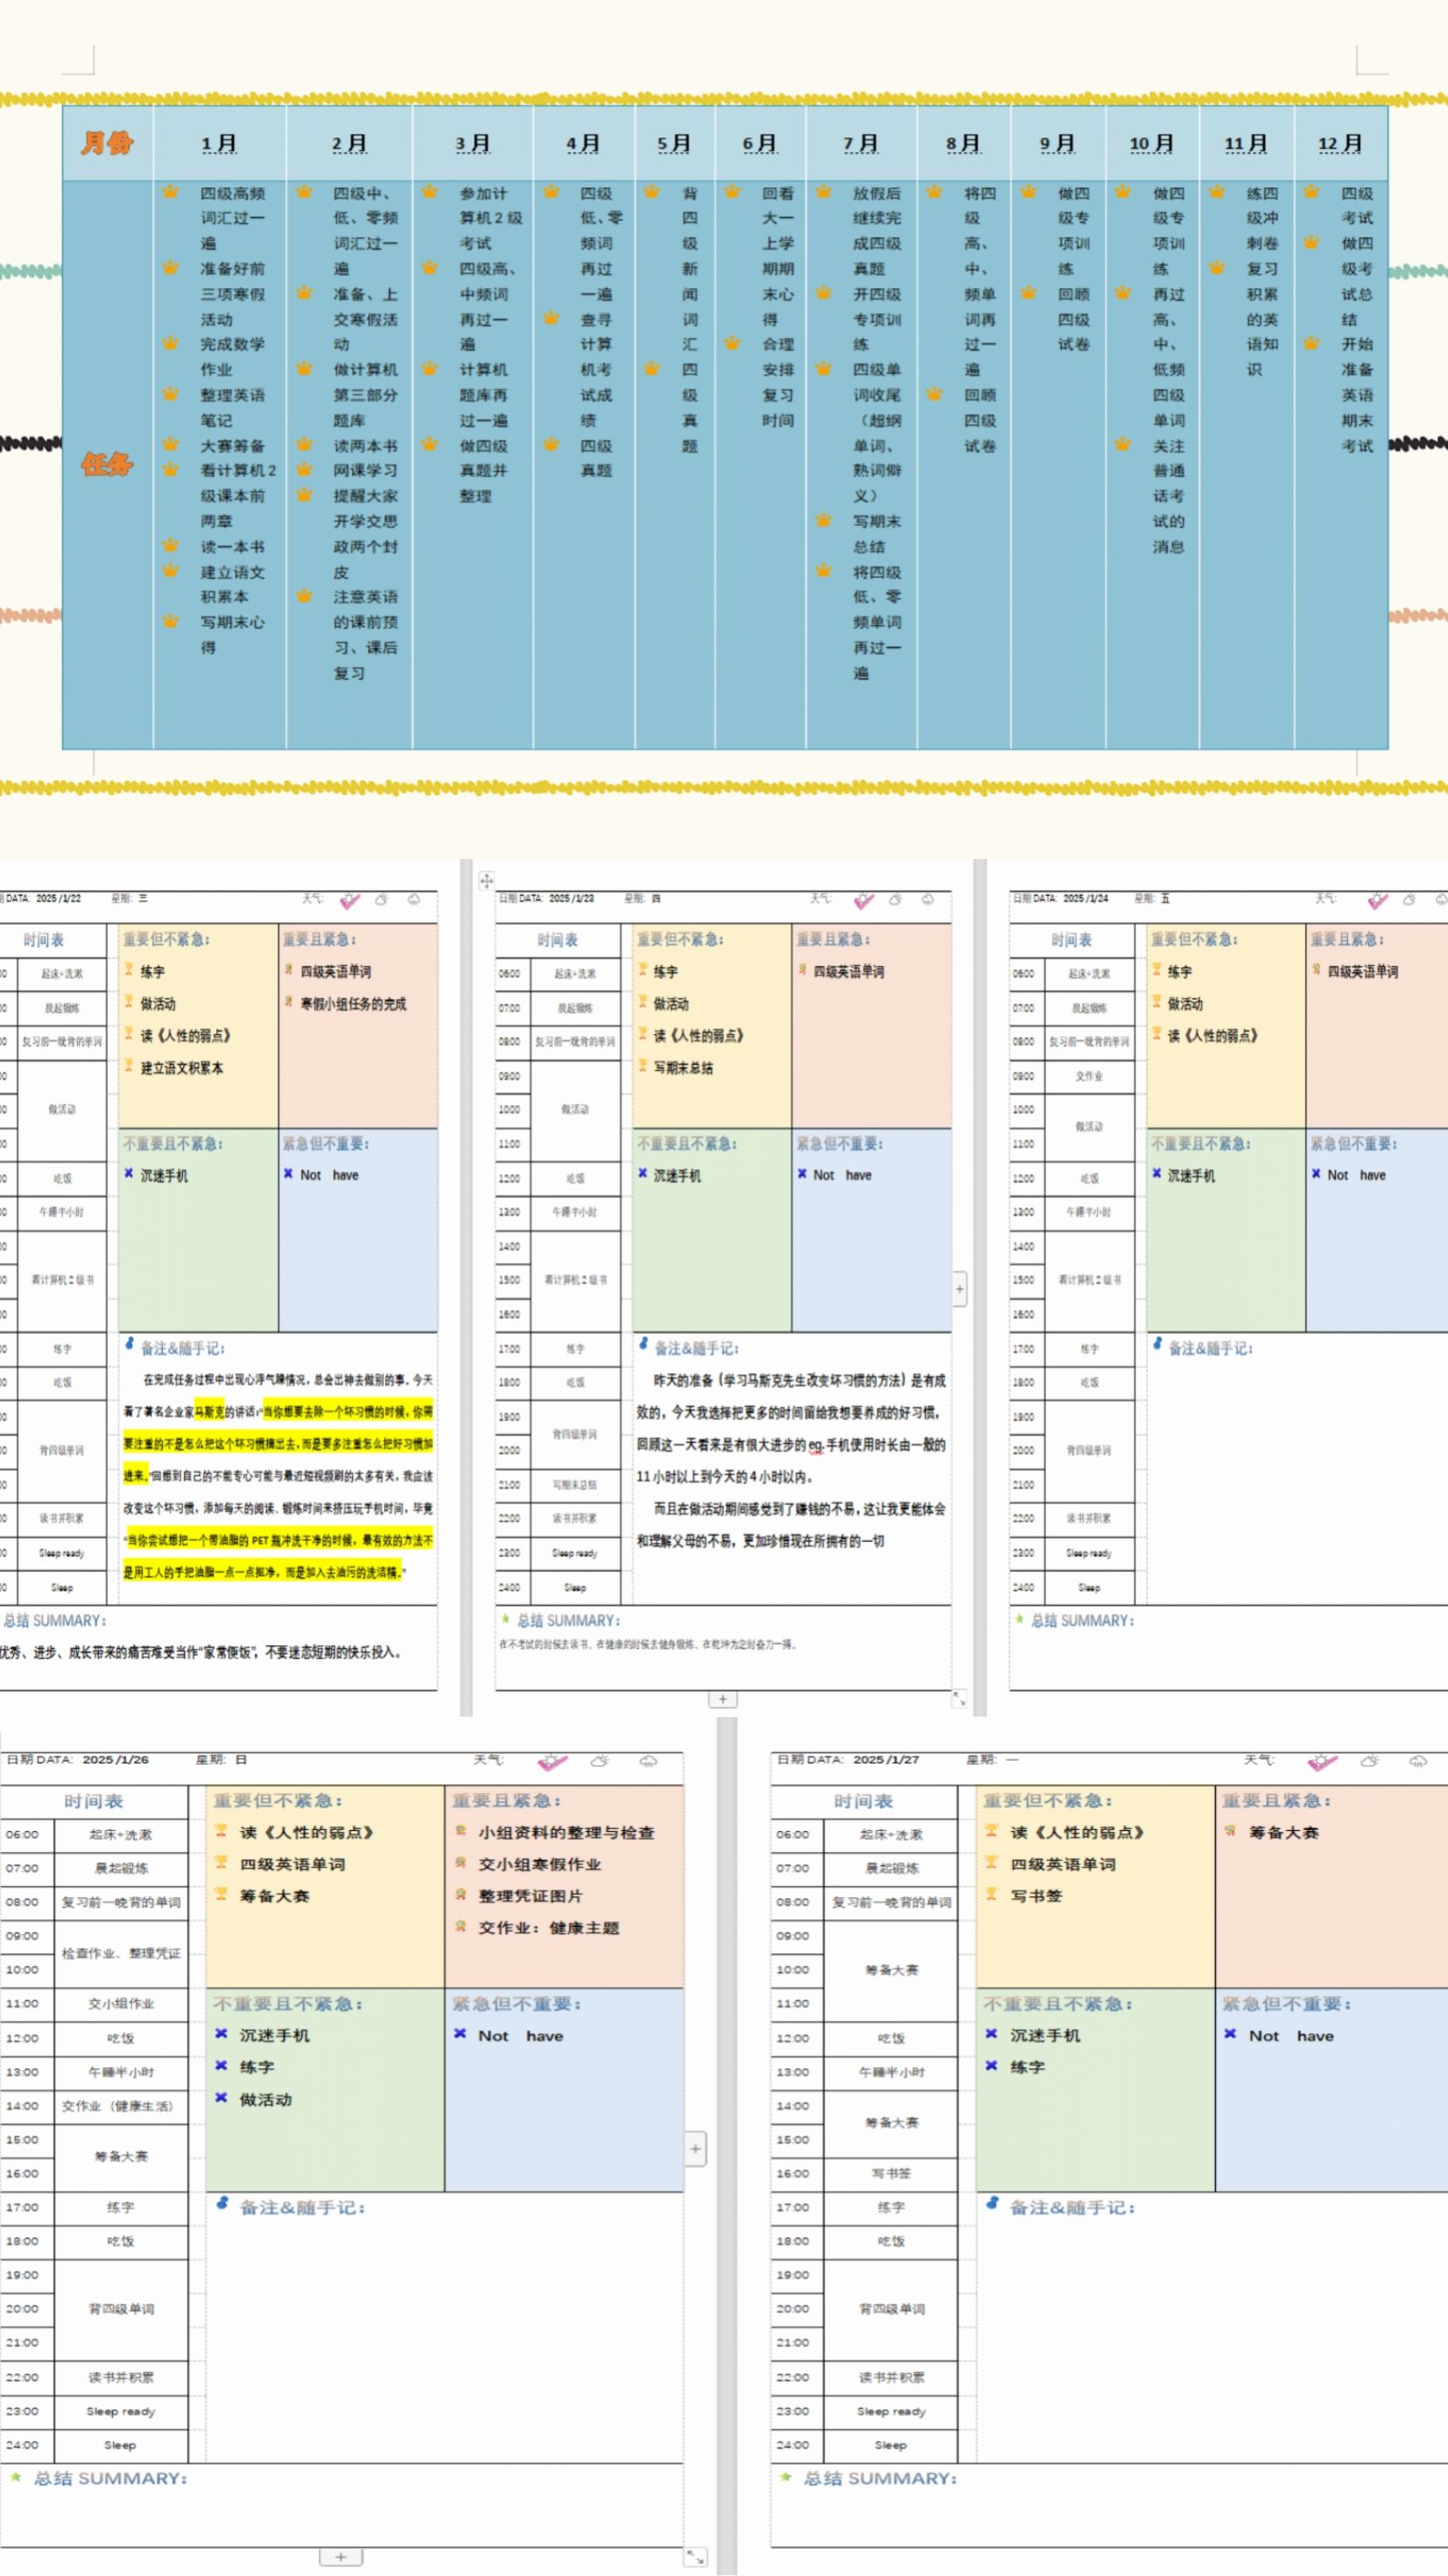Image resolution: width=1448 pixels, height=2576 pixels.
Task: Click the resize handle at the 2025/1/23 table corner
Action: click(x=959, y=1699)
